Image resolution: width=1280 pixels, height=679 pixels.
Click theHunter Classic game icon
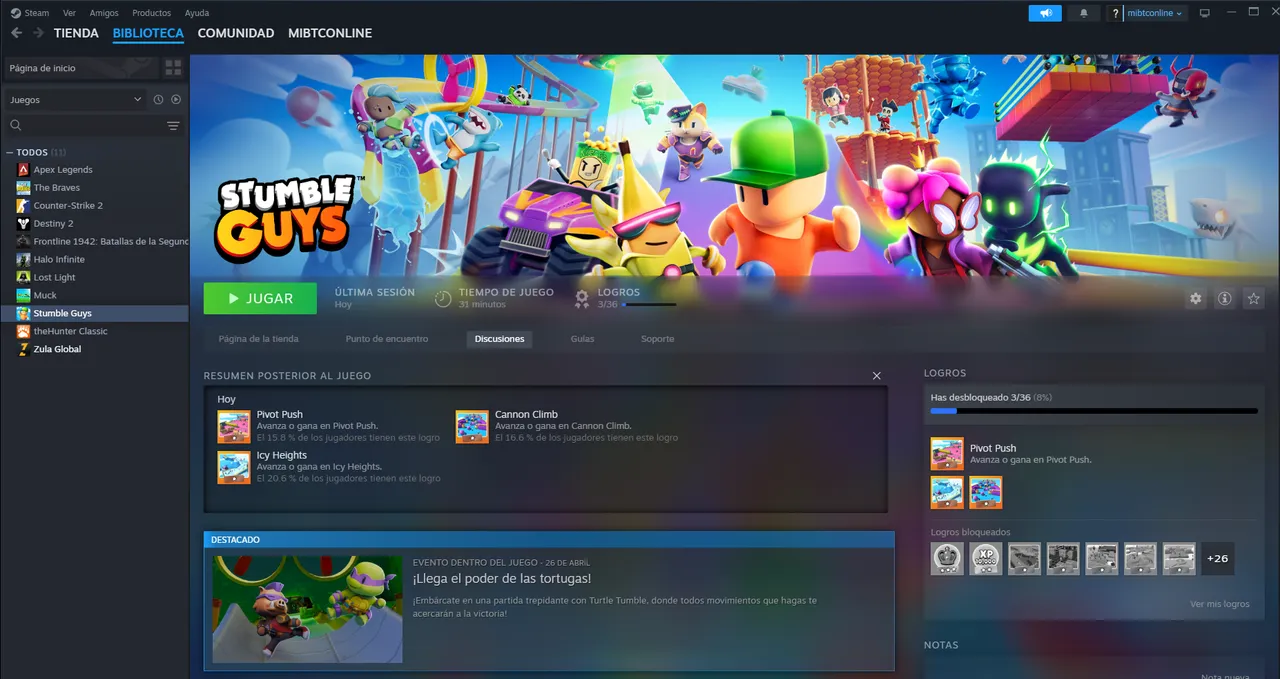[x=23, y=332]
